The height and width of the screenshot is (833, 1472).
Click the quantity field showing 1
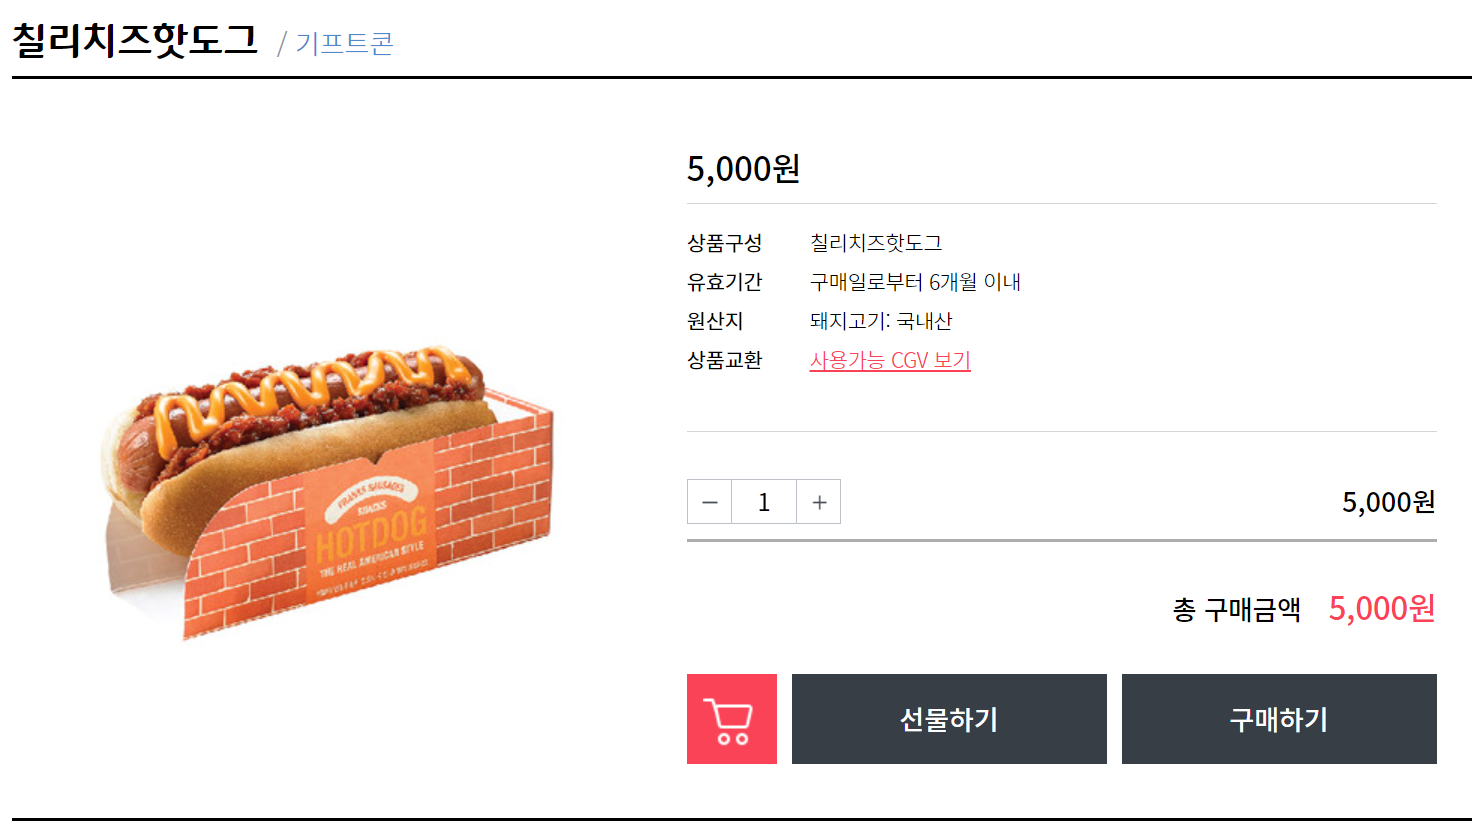pyautogui.click(x=764, y=502)
